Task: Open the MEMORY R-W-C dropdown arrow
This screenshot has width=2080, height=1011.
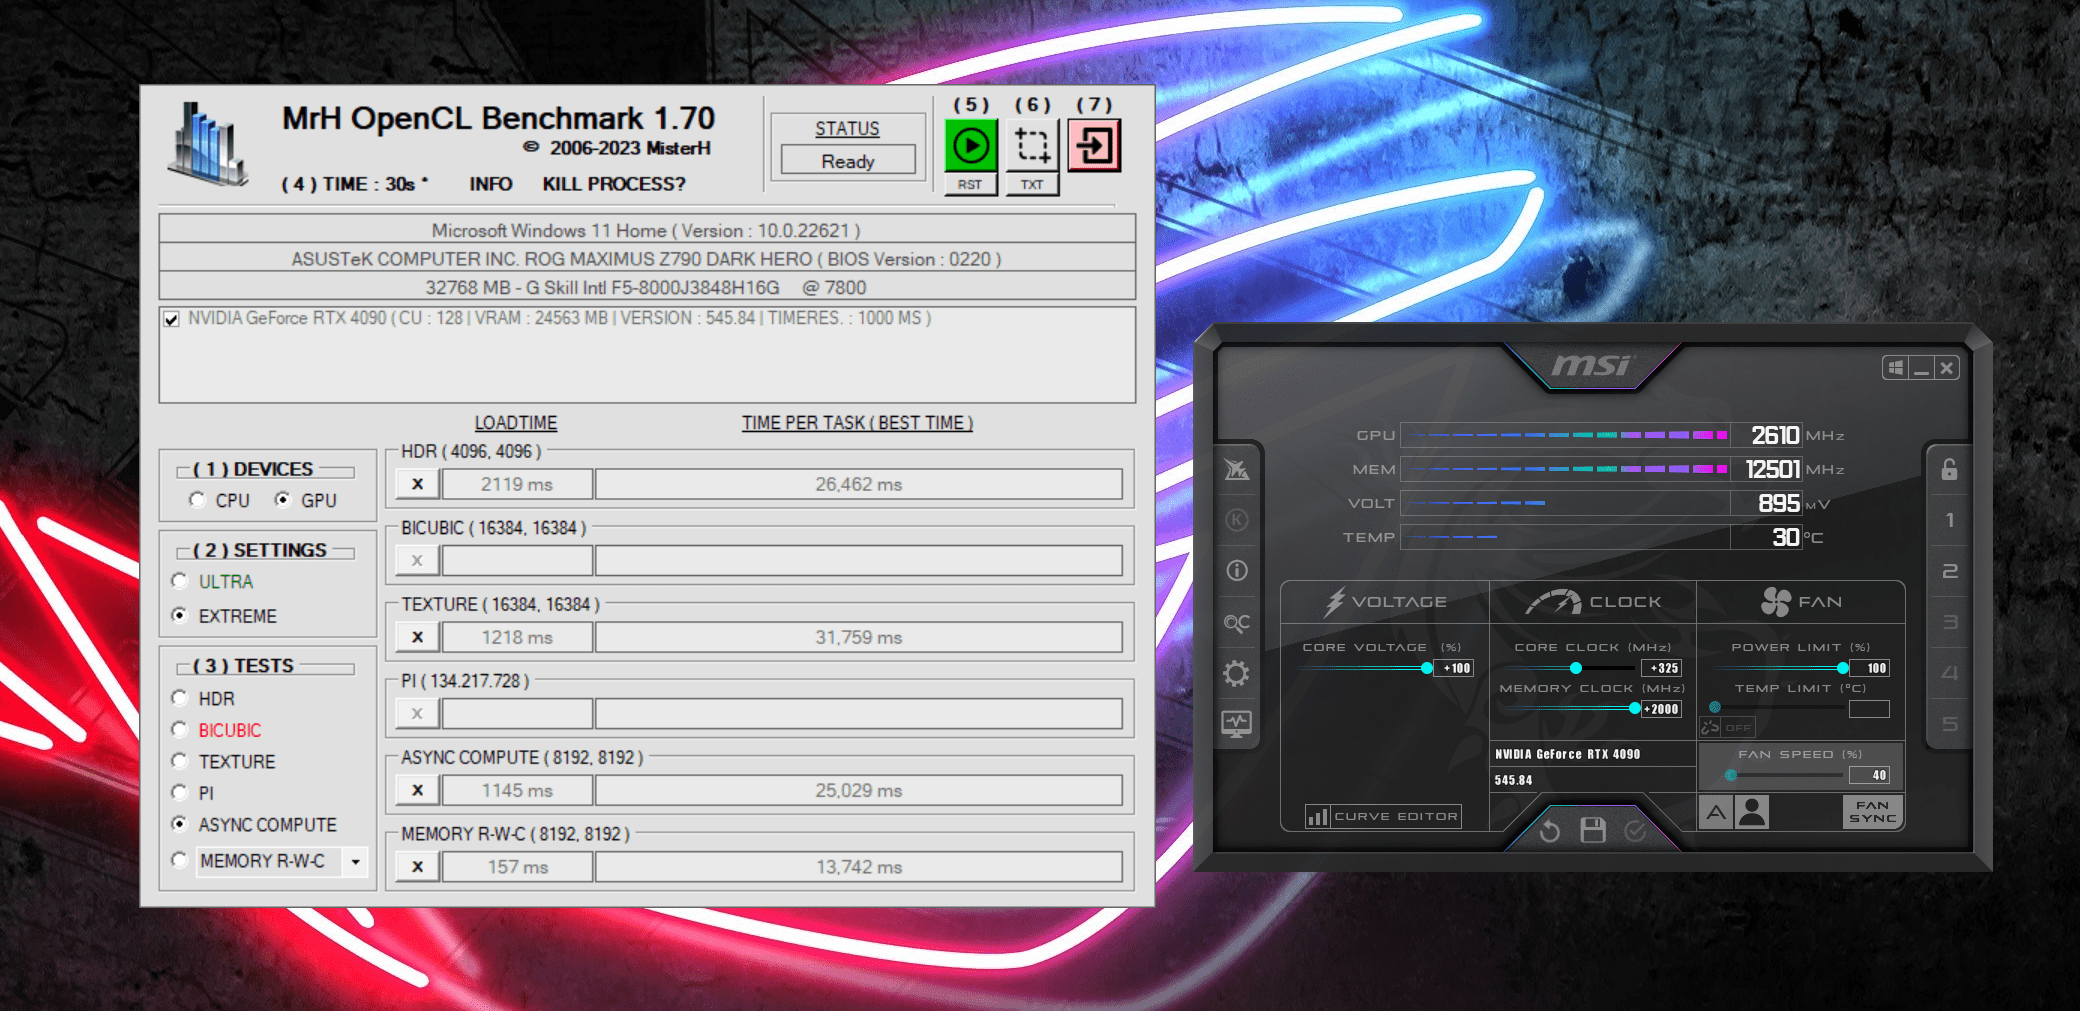Action: [x=355, y=861]
